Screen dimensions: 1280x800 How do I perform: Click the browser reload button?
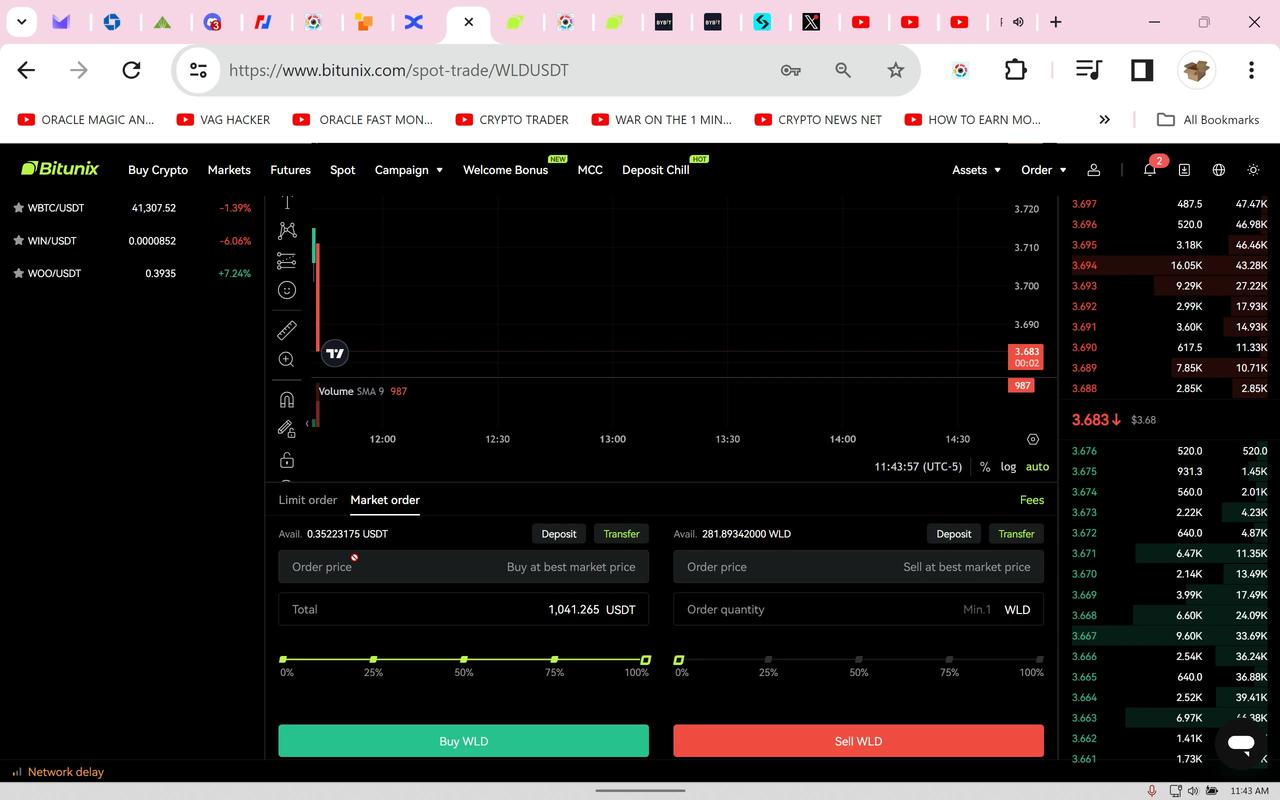[x=131, y=70]
